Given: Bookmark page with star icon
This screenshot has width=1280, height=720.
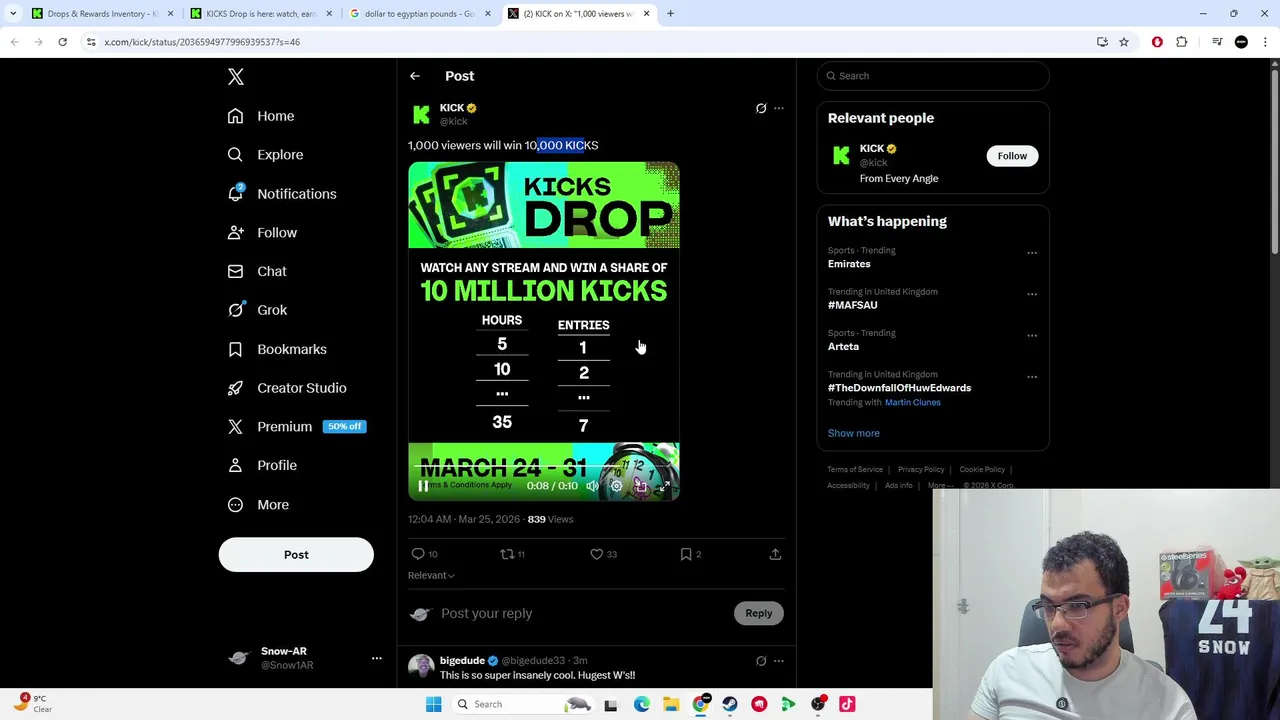Looking at the screenshot, I should click(x=1124, y=42).
